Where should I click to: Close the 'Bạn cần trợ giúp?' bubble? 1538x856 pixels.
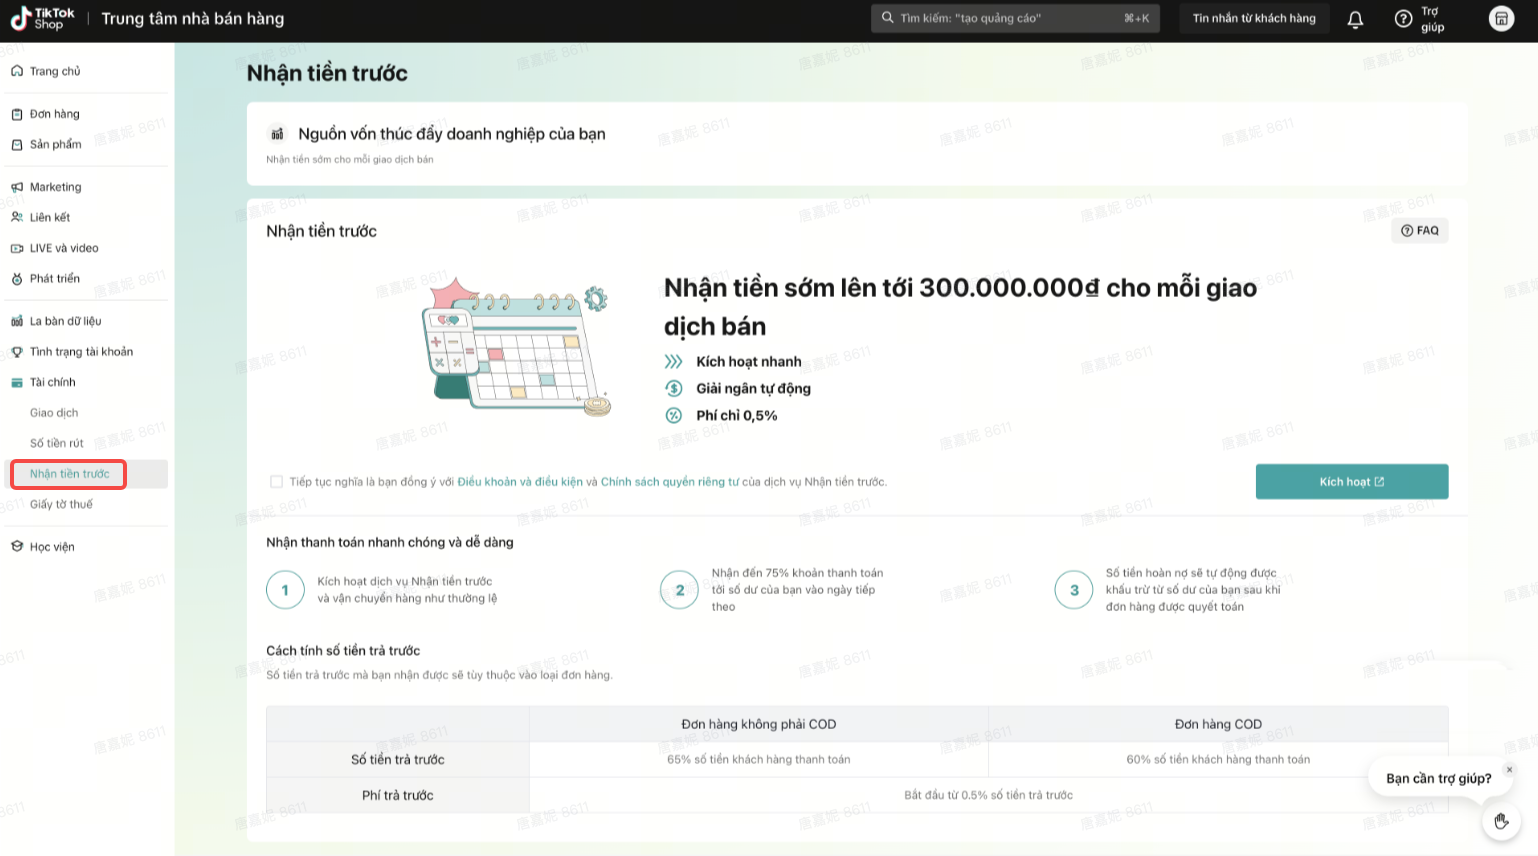(1509, 769)
